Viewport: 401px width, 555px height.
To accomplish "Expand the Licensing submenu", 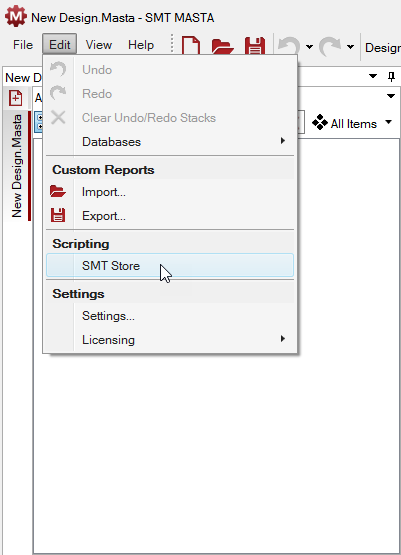I will coord(170,340).
